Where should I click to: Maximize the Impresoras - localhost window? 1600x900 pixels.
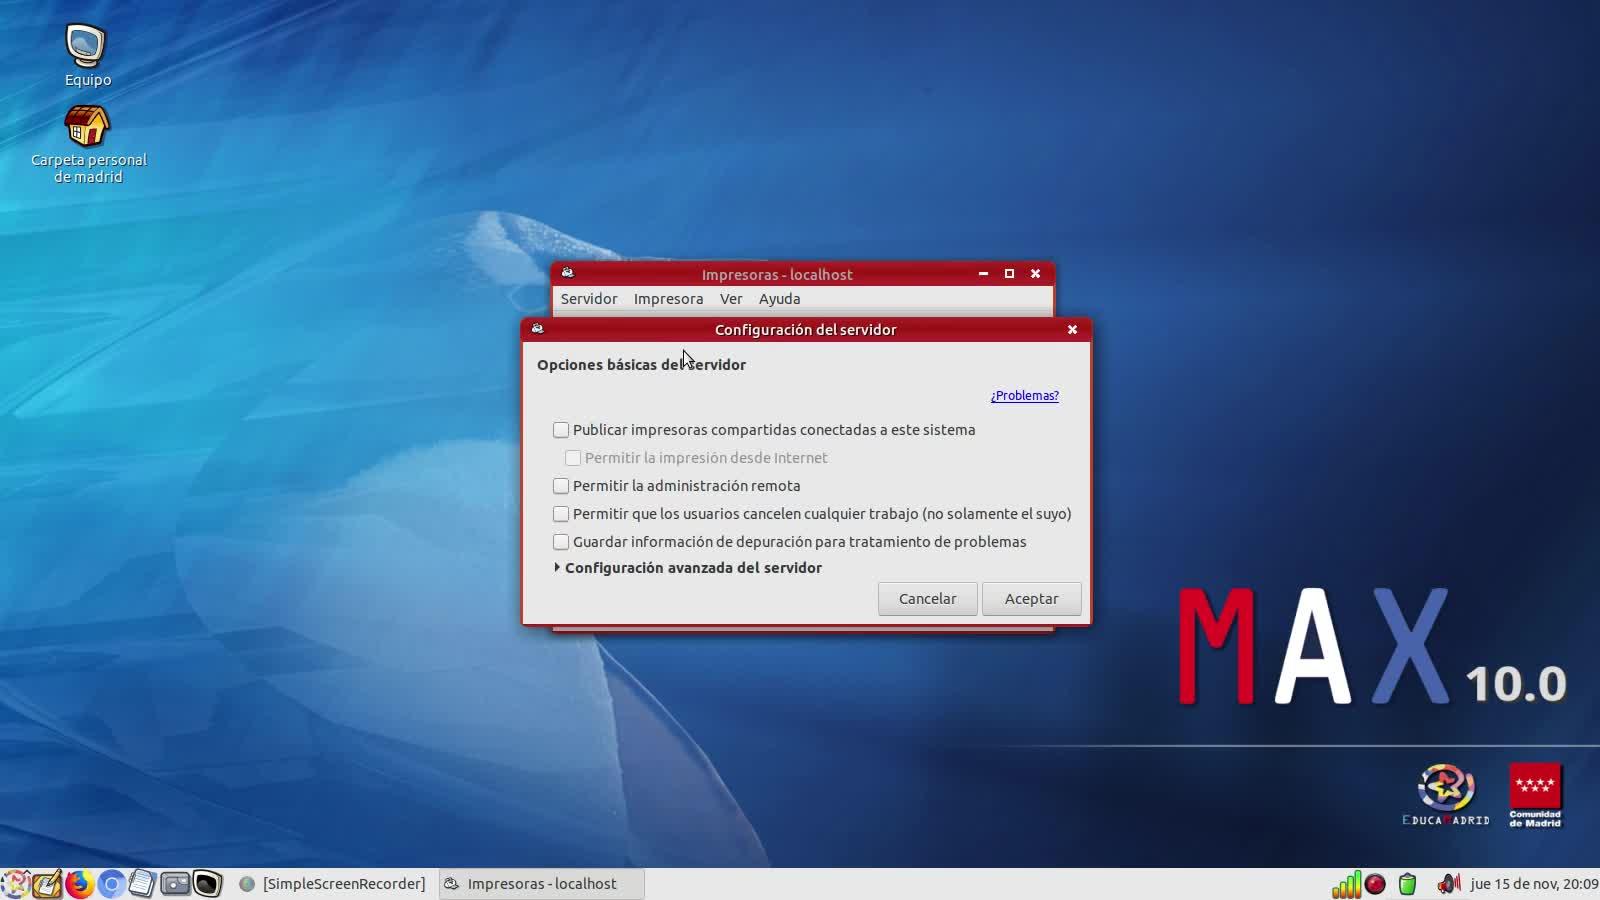coord(1009,273)
